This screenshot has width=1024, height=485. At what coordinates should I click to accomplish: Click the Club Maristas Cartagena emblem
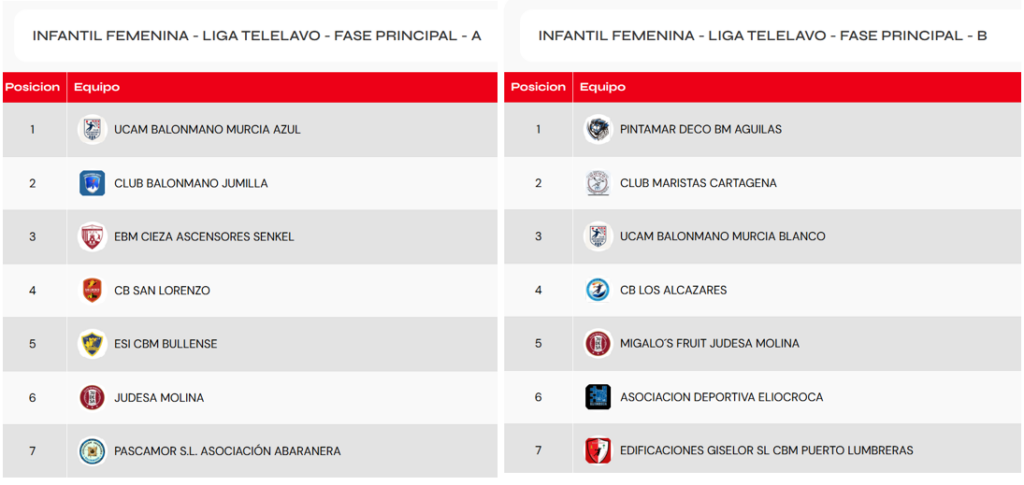point(598,183)
